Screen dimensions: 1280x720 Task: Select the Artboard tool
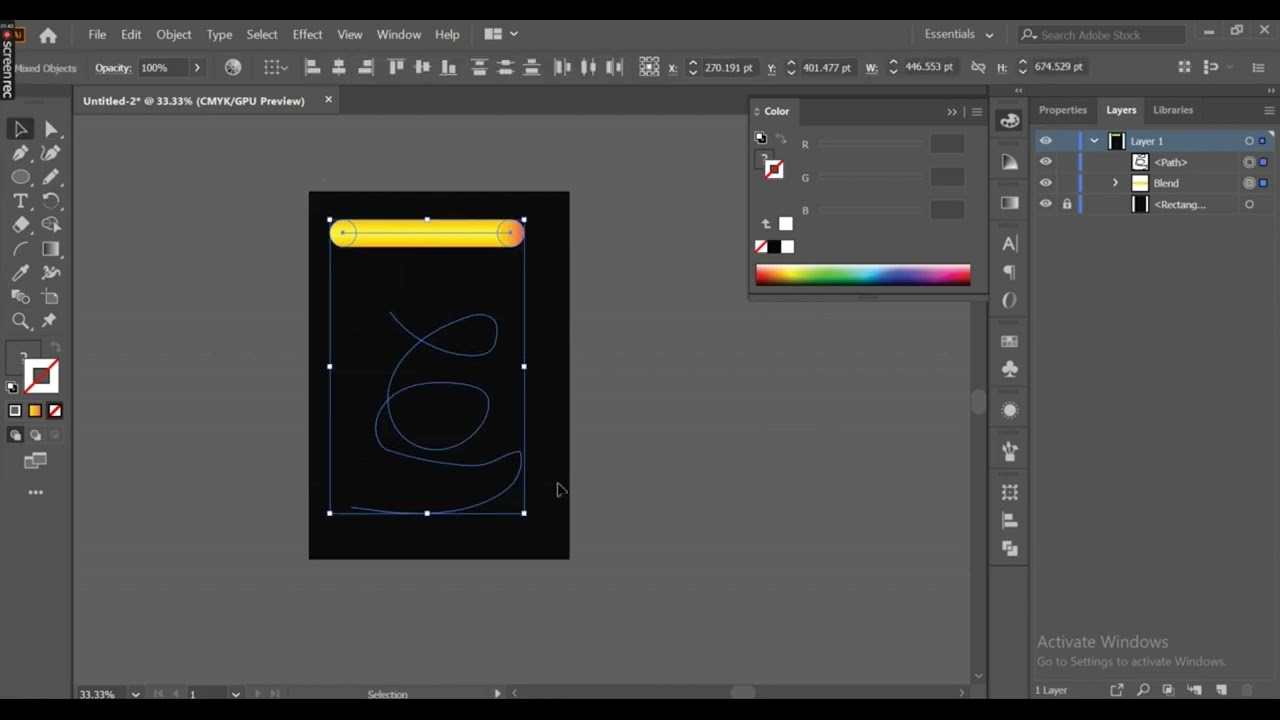click(51, 297)
